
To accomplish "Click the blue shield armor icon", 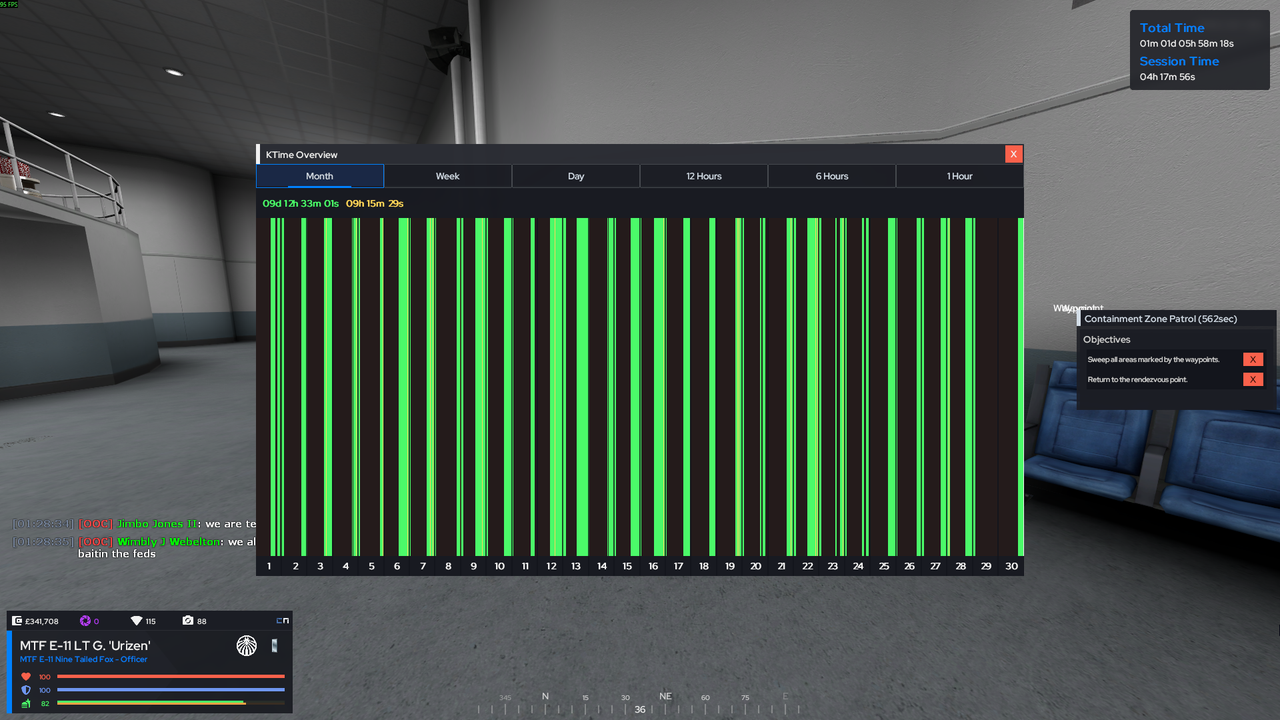I will pos(26,690).
